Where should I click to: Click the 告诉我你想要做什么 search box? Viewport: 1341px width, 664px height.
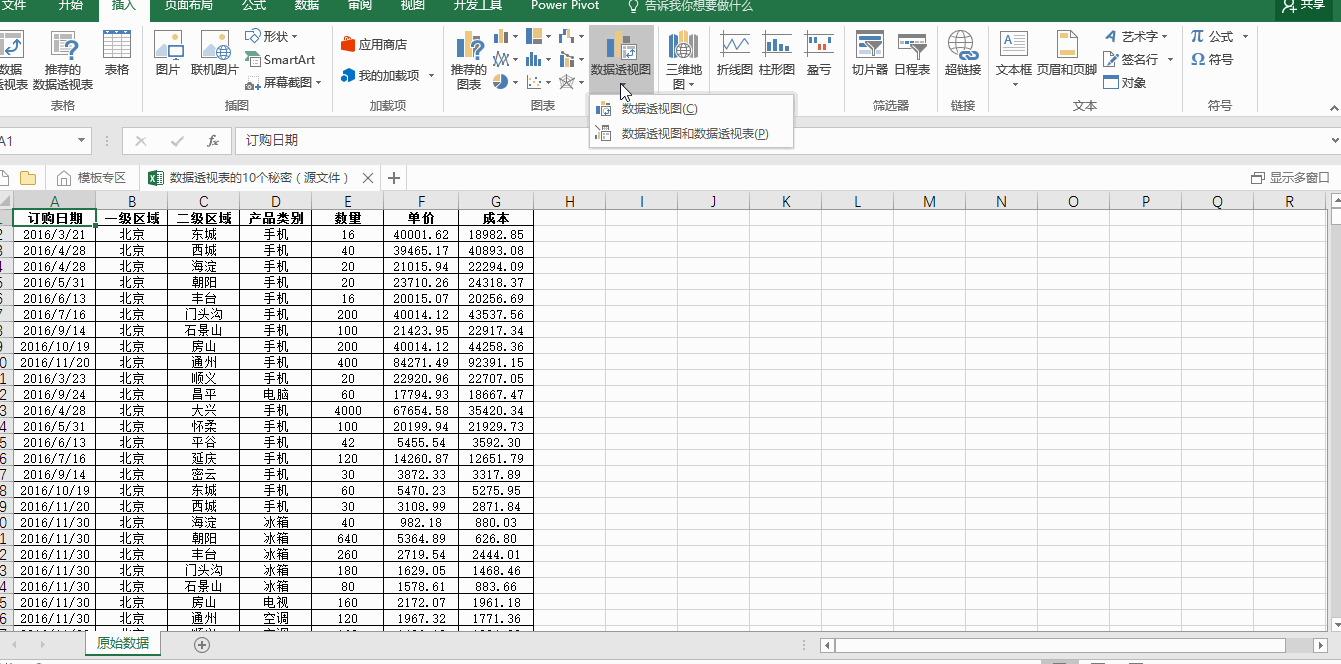coord(689,6)
